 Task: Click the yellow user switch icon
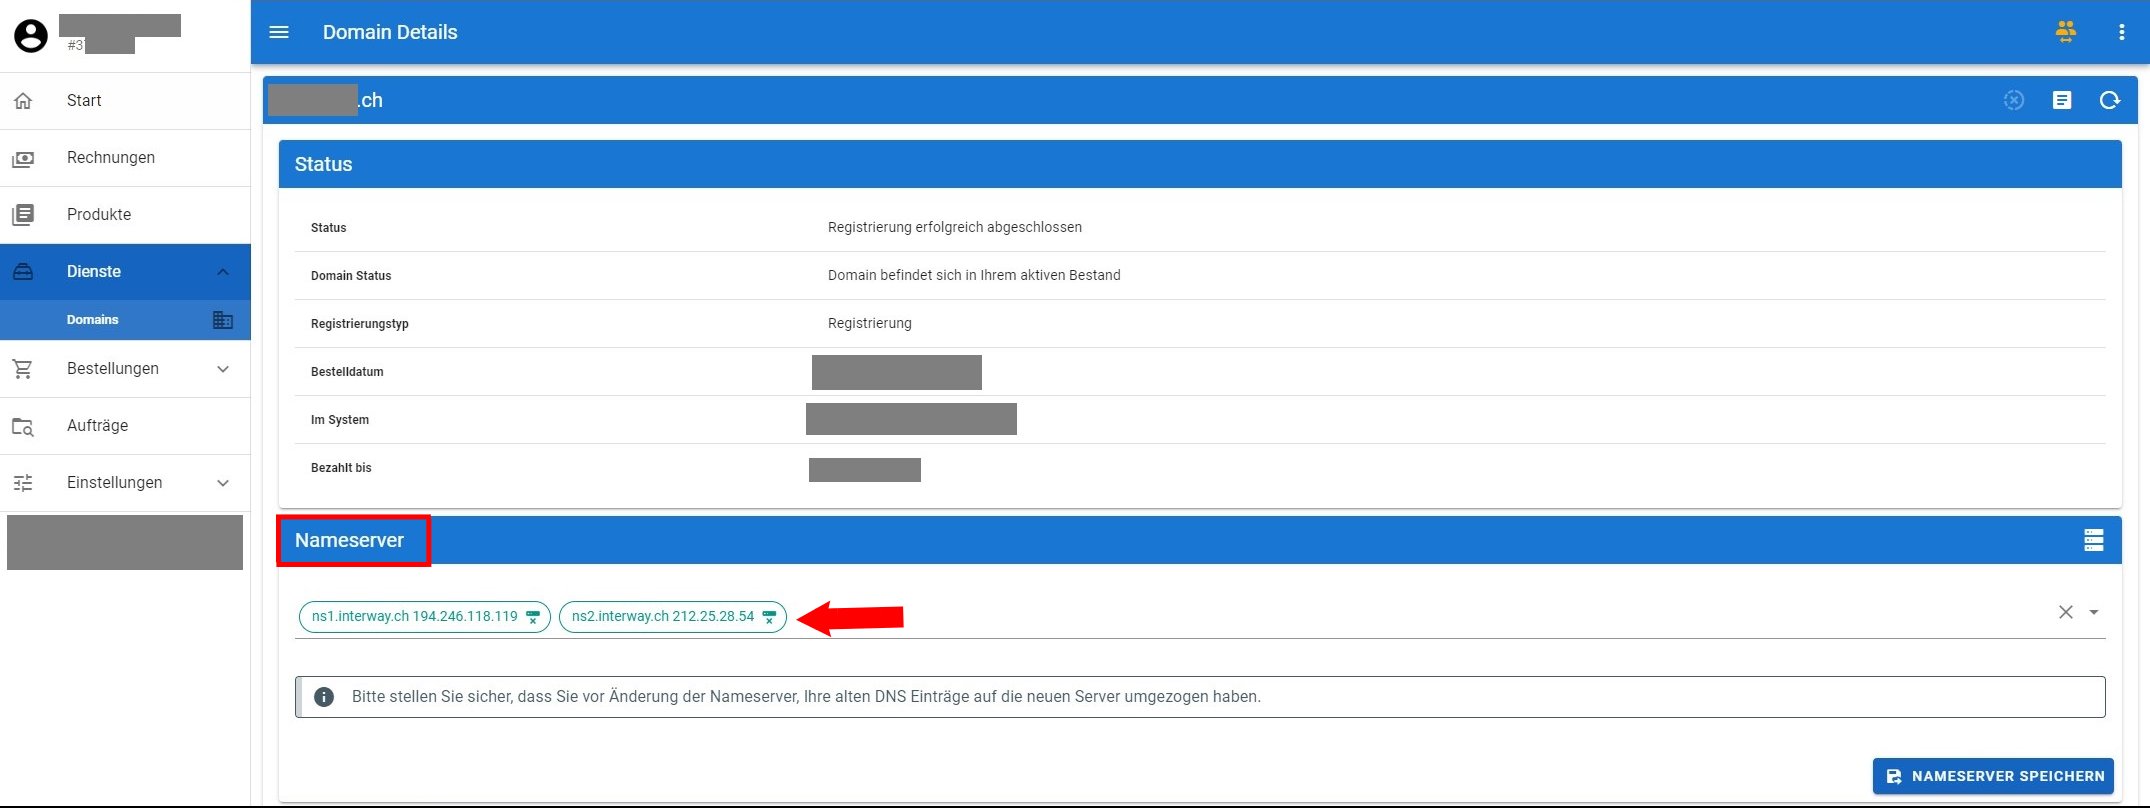point(2066,32)
